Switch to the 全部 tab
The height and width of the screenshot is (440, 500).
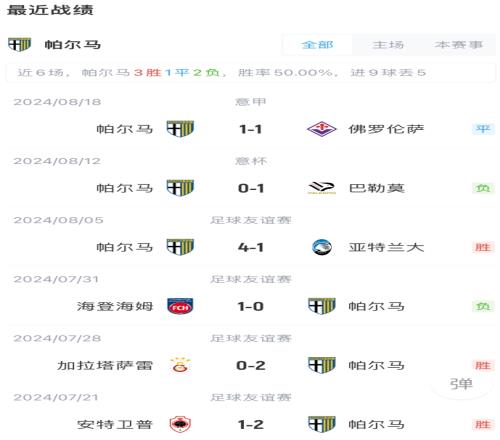(317, 45)
